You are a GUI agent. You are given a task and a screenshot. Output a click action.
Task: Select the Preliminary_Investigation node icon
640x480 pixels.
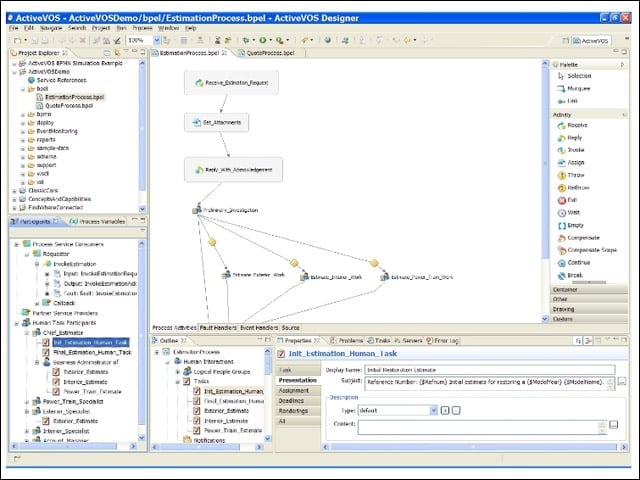coord(197,210)
